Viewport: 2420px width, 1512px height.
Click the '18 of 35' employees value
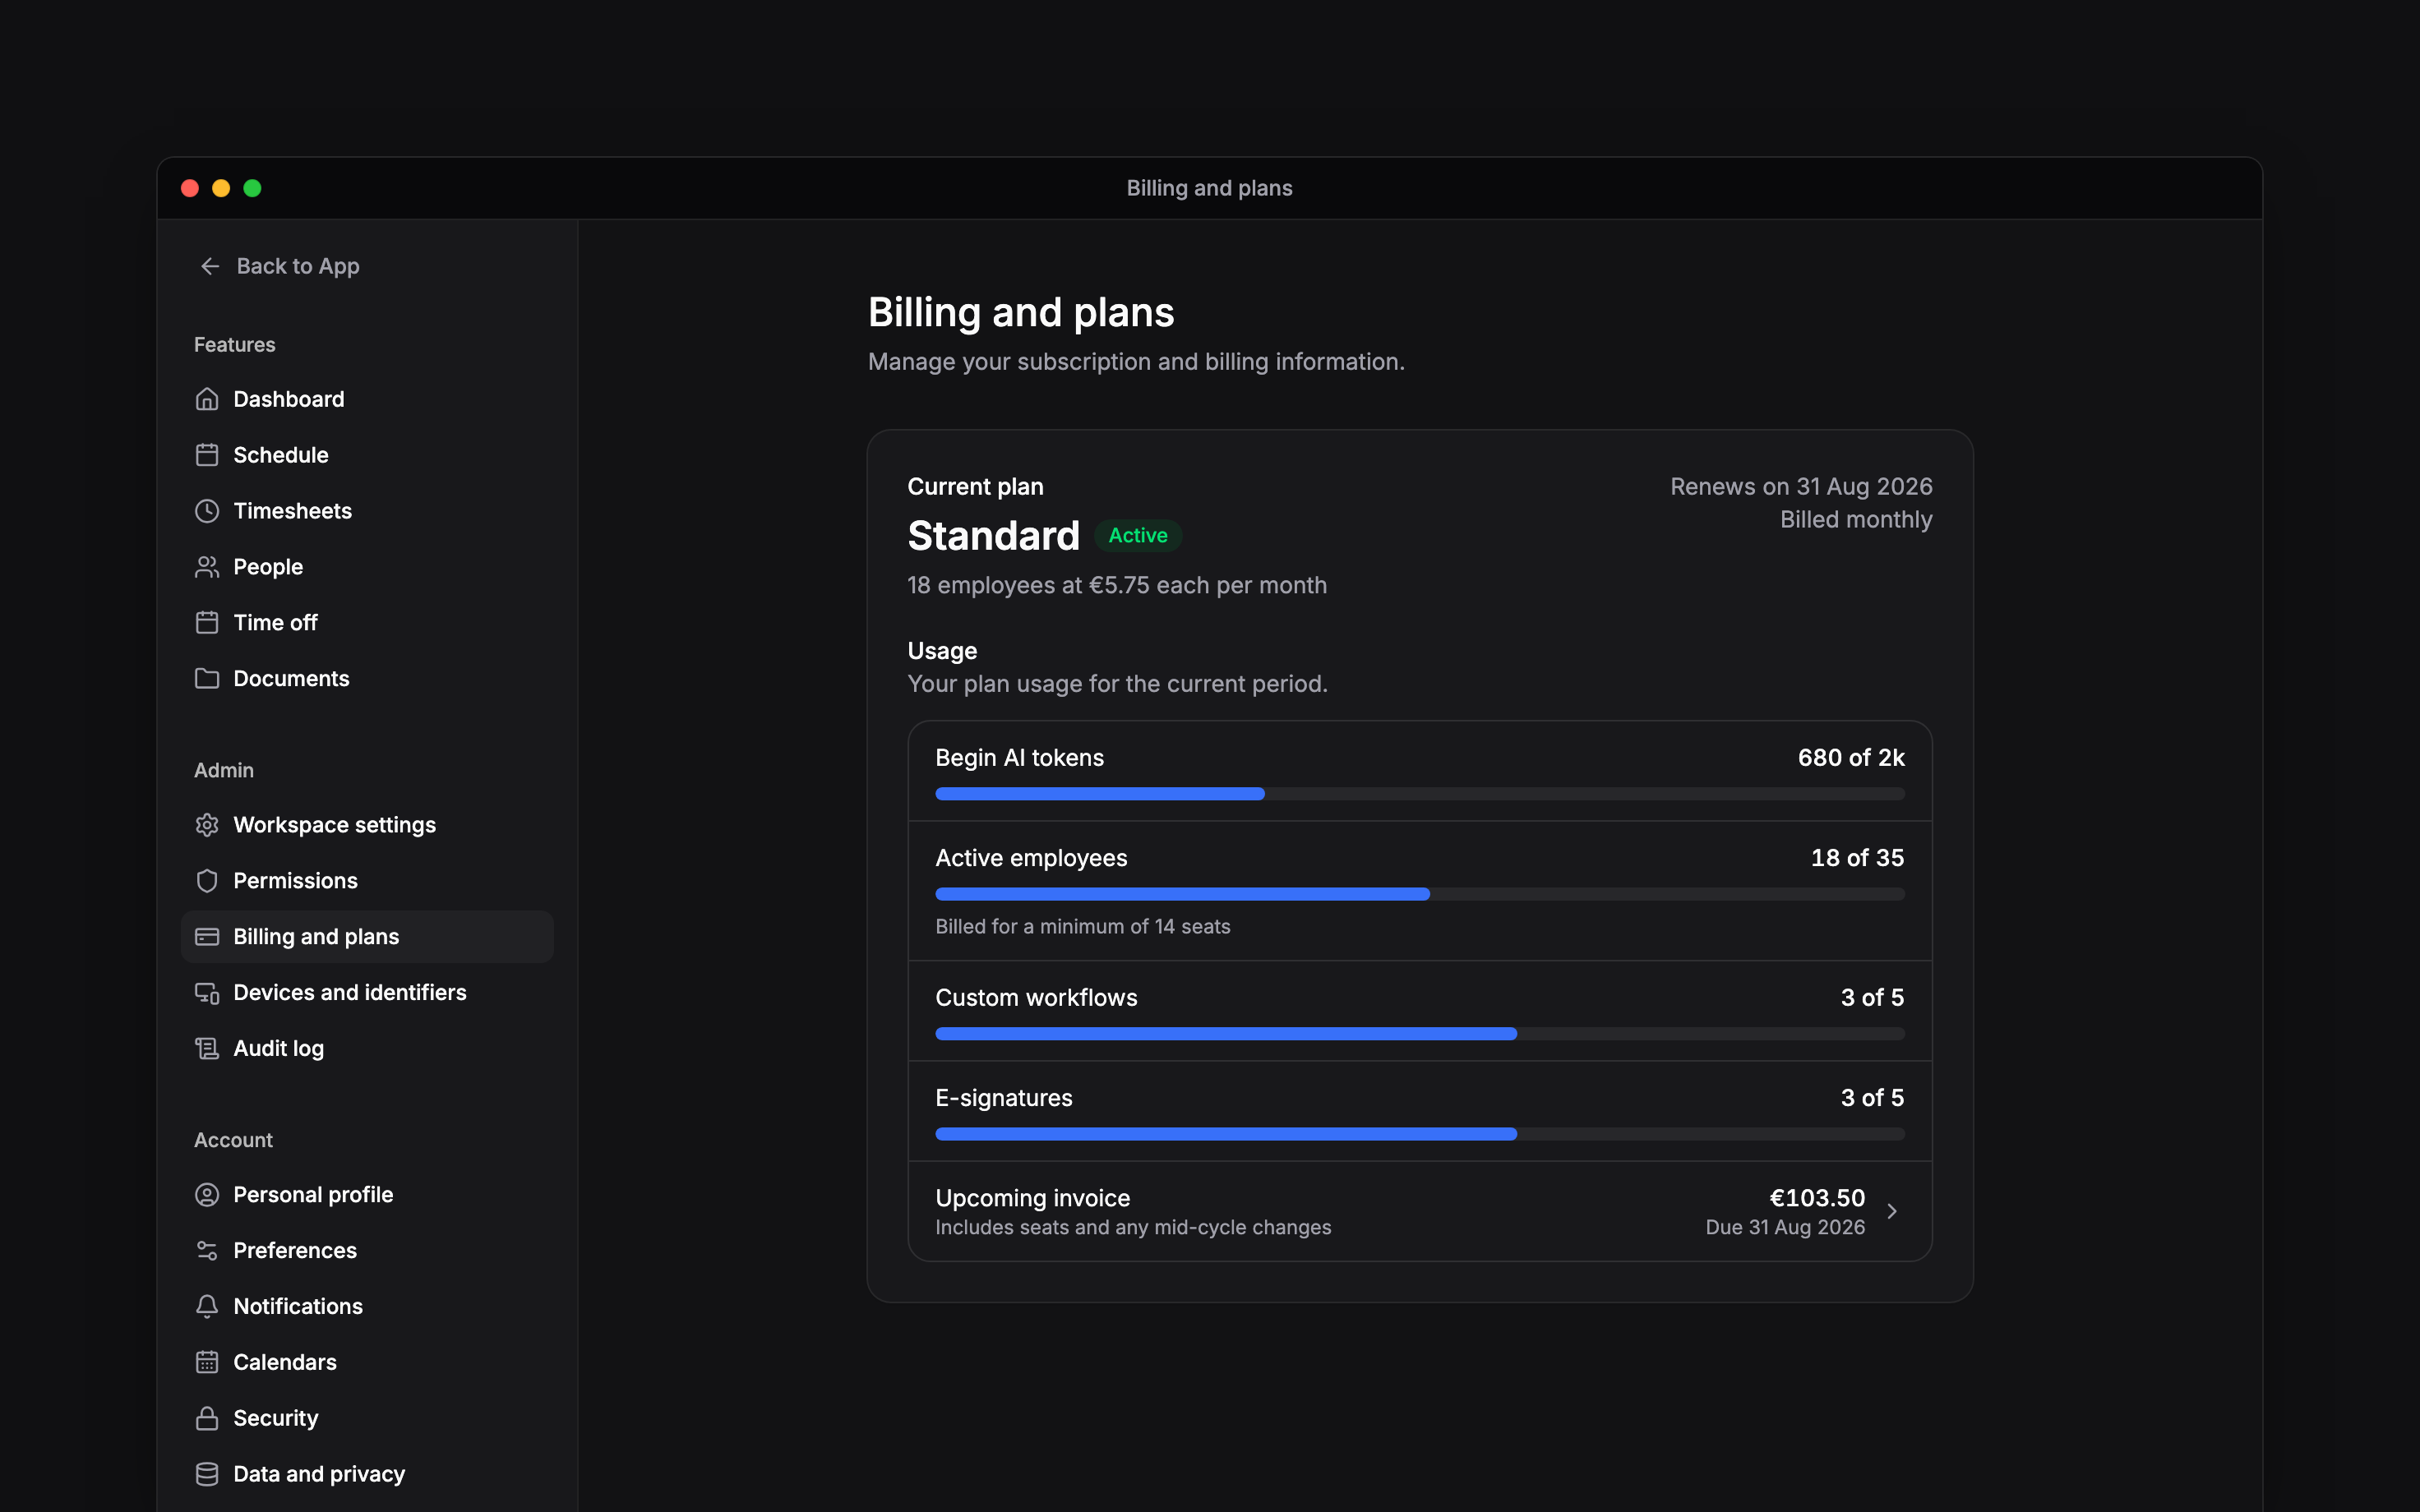1857,858
